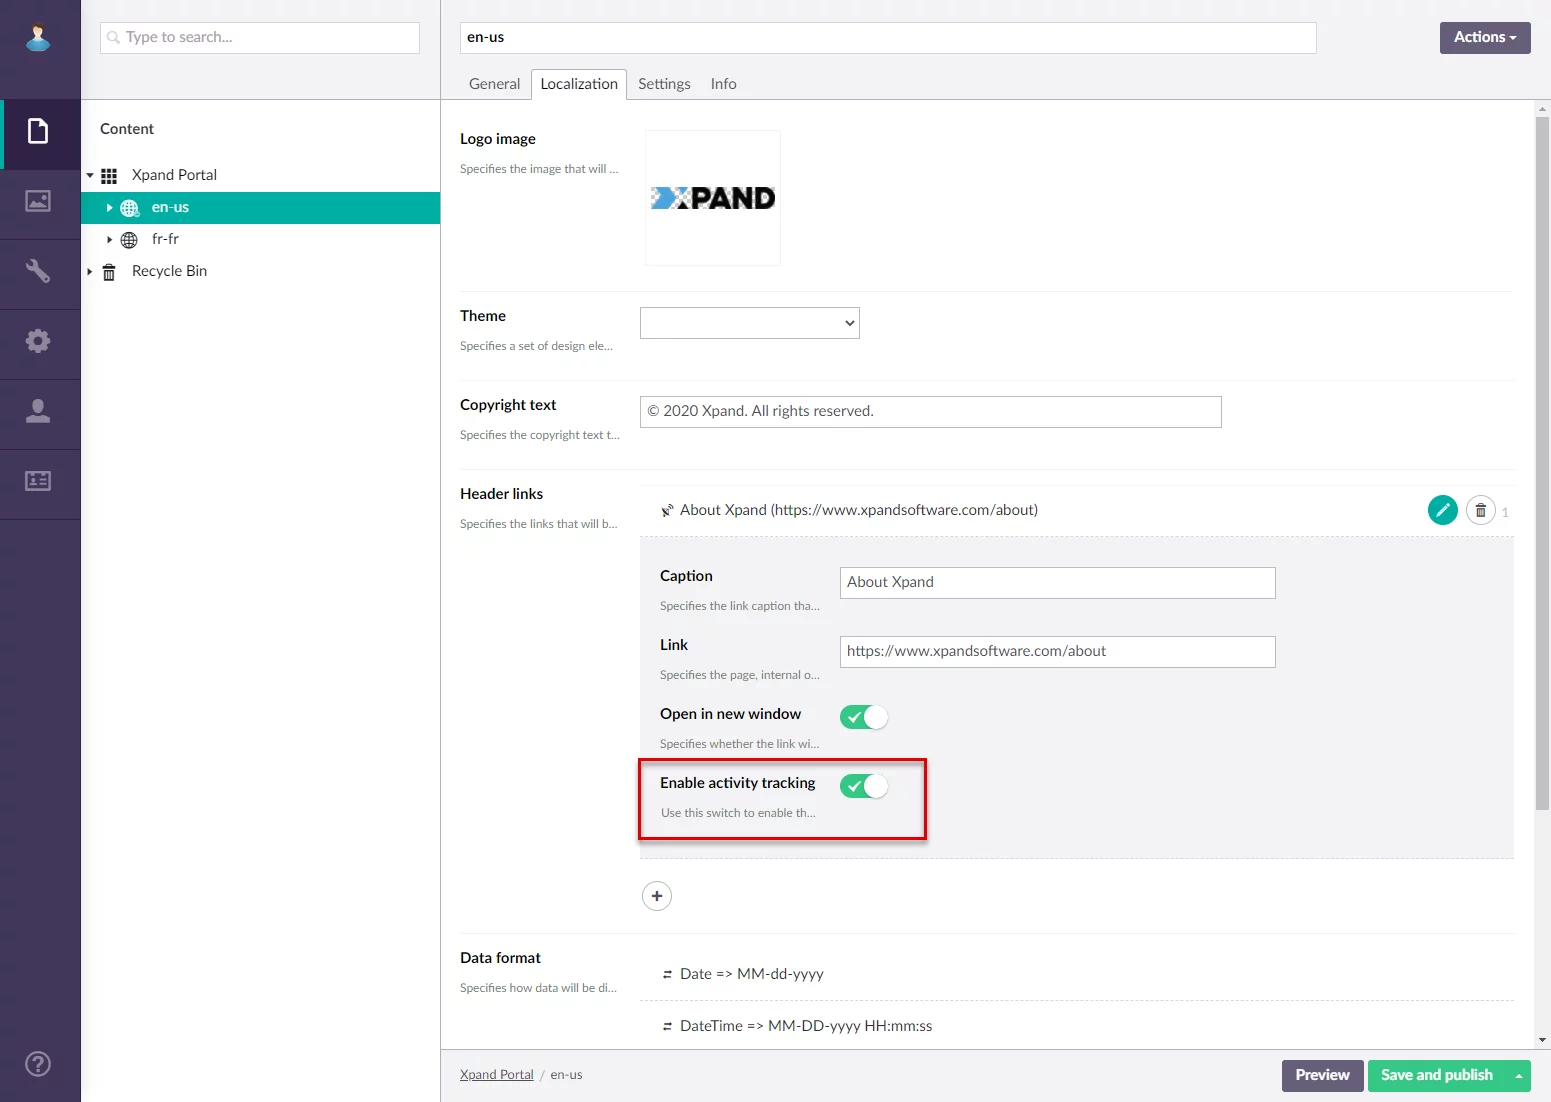Delete the About Xpand header link
This screenshot has height=1102, width=1551.
click(1480, 510)
